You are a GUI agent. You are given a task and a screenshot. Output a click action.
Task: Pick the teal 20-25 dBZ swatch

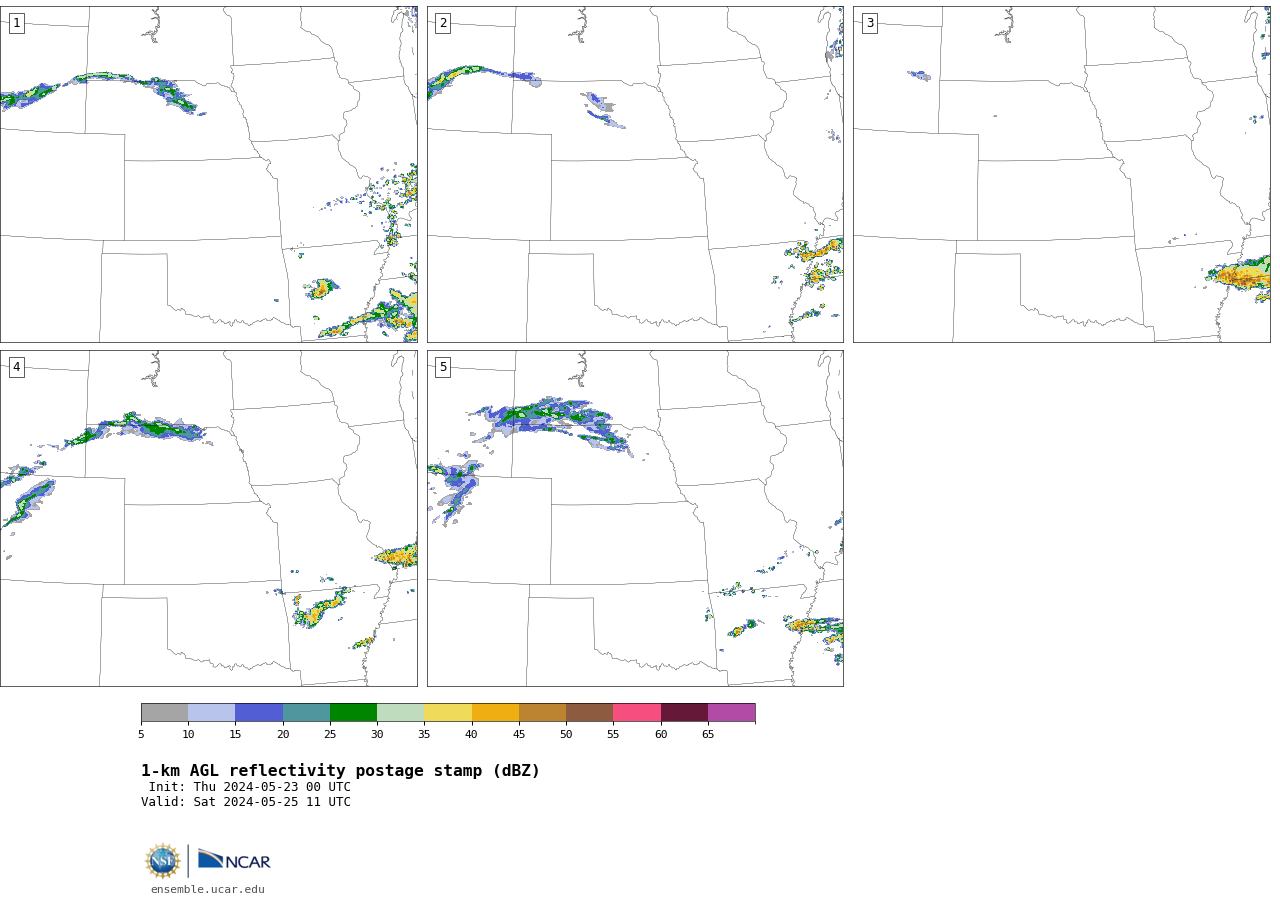click(306, 712)
